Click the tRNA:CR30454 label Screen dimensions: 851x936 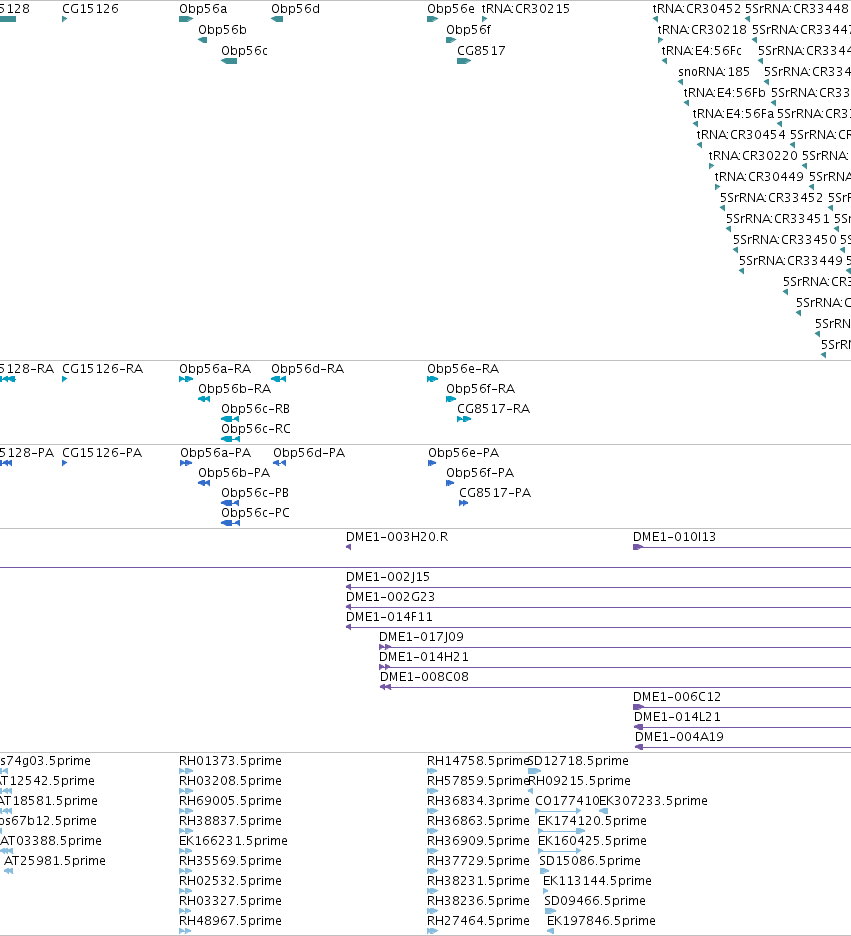point(741,134)
